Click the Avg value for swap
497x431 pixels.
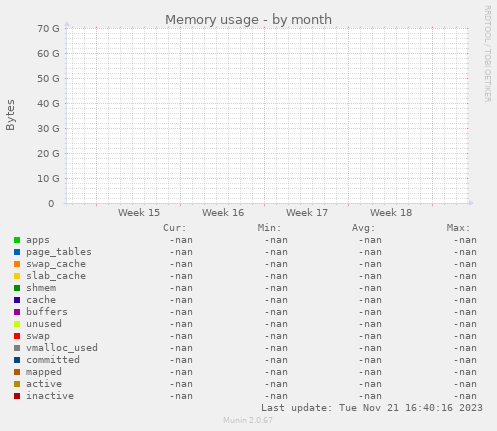click(370, 336)
